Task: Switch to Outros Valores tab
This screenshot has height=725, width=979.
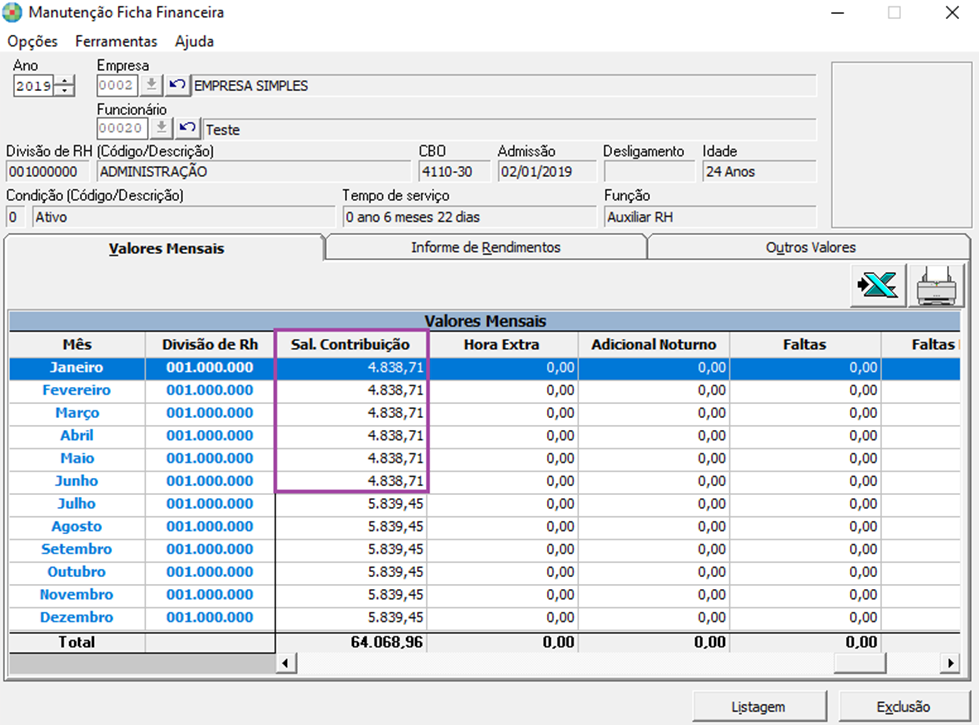Action: [810, 247]
